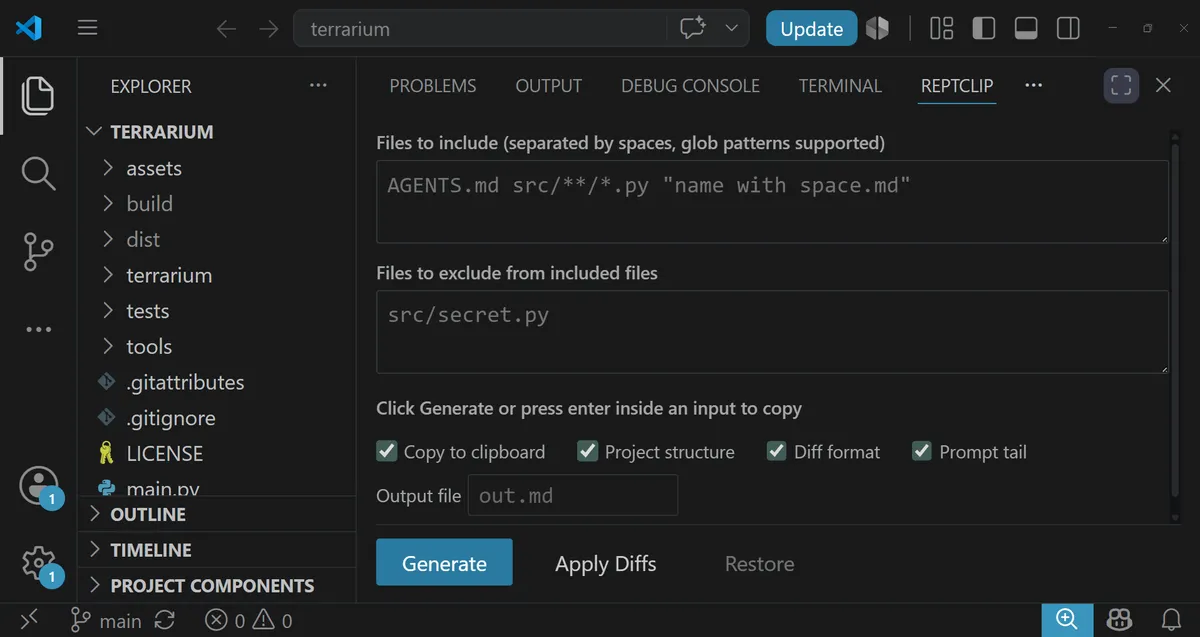Click the Generate button
Viewport: 1200px width, 637px height.
tap(444, 563)
